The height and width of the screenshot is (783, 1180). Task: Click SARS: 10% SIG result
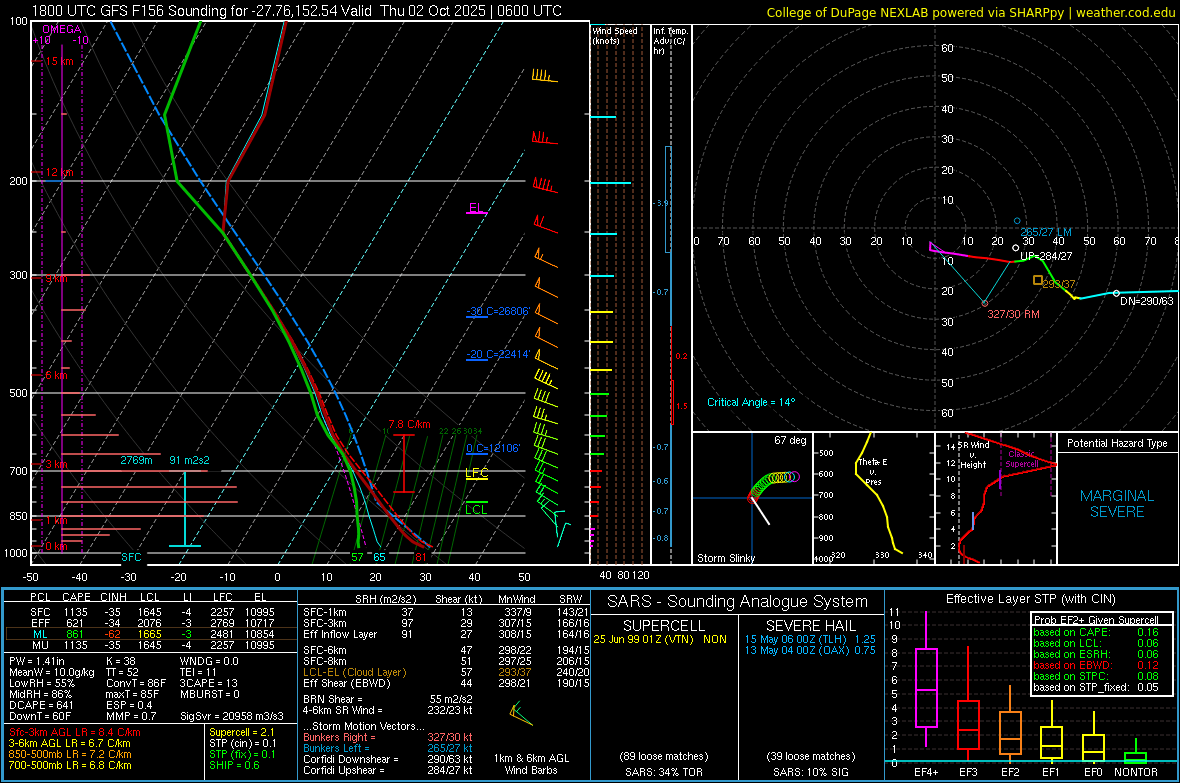point(810,772)
